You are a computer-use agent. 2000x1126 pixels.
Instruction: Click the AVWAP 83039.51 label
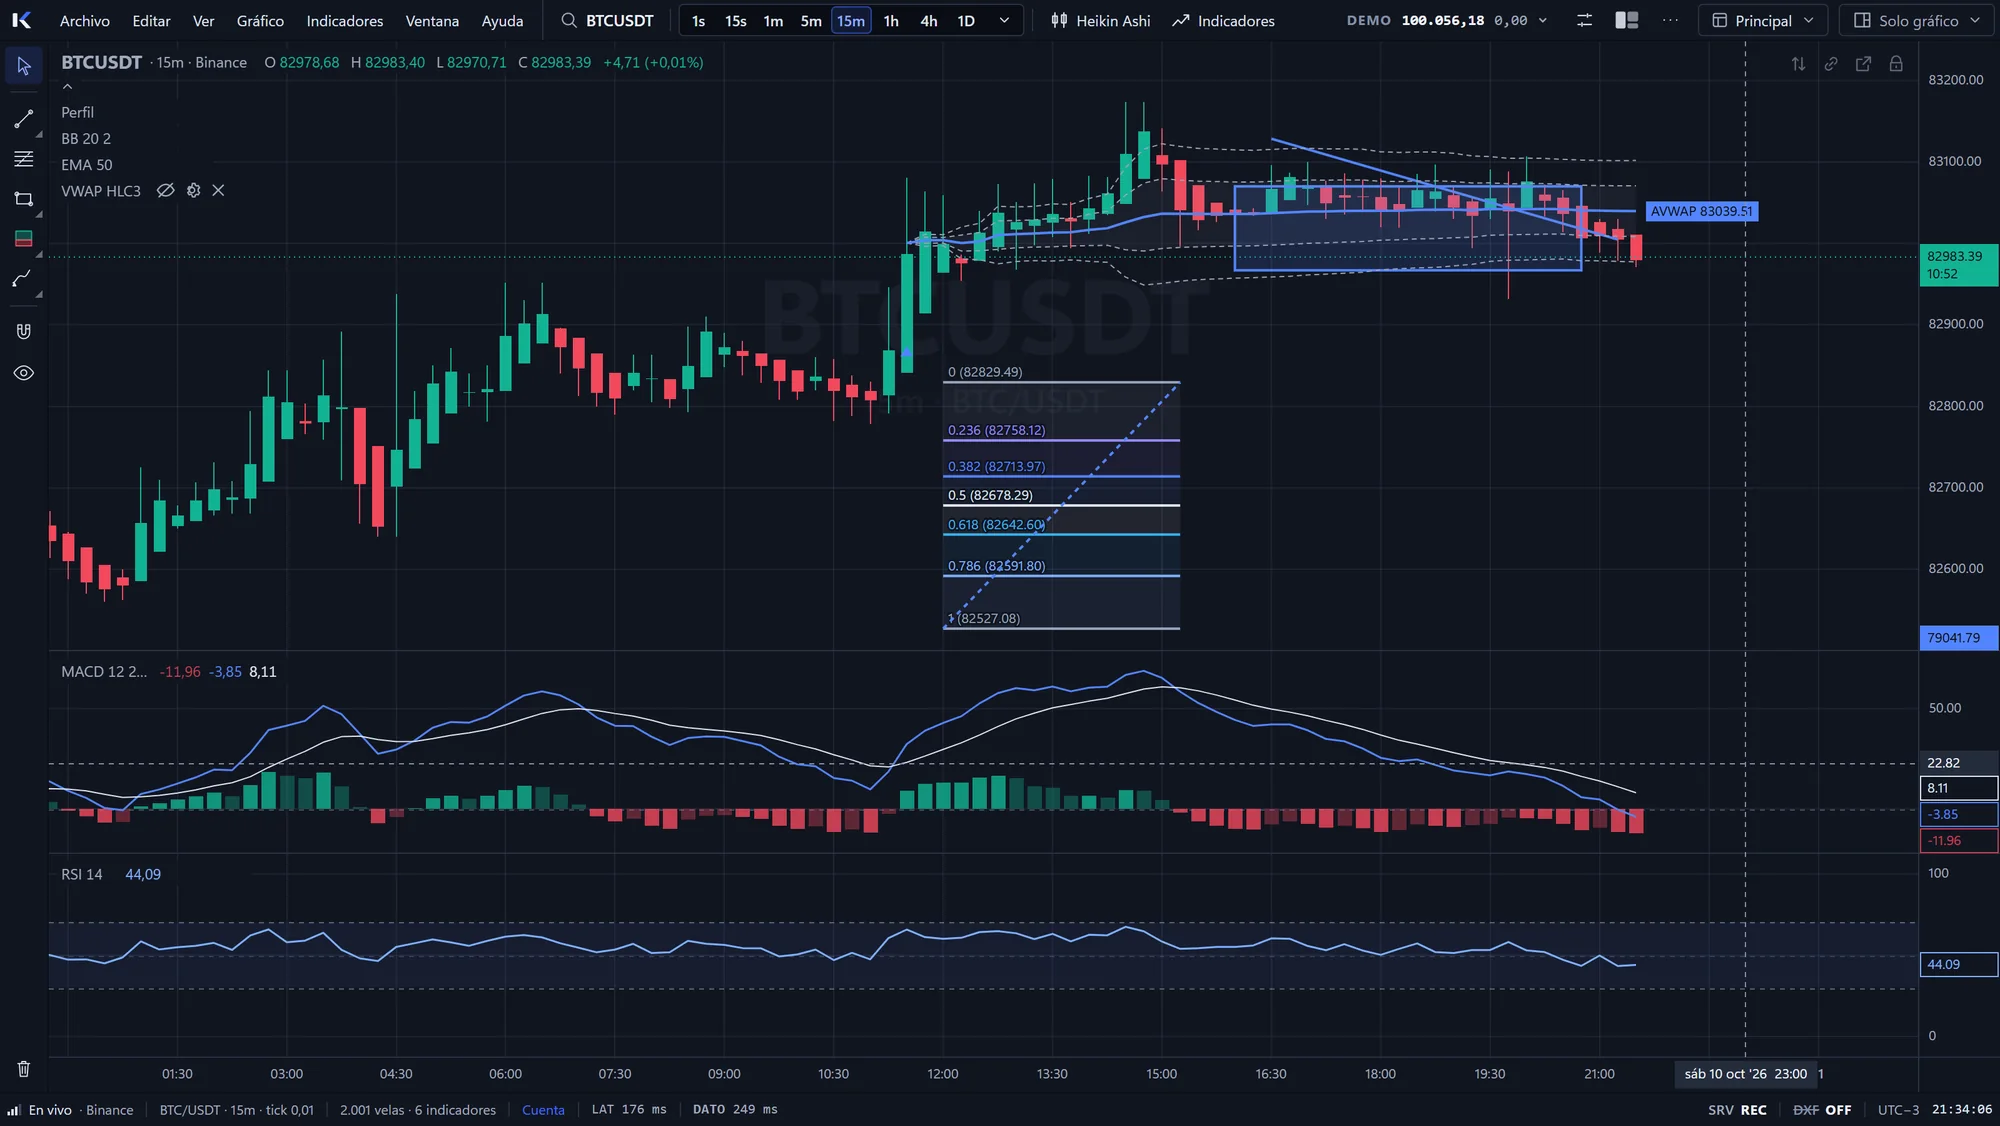tap(1701, 211)
